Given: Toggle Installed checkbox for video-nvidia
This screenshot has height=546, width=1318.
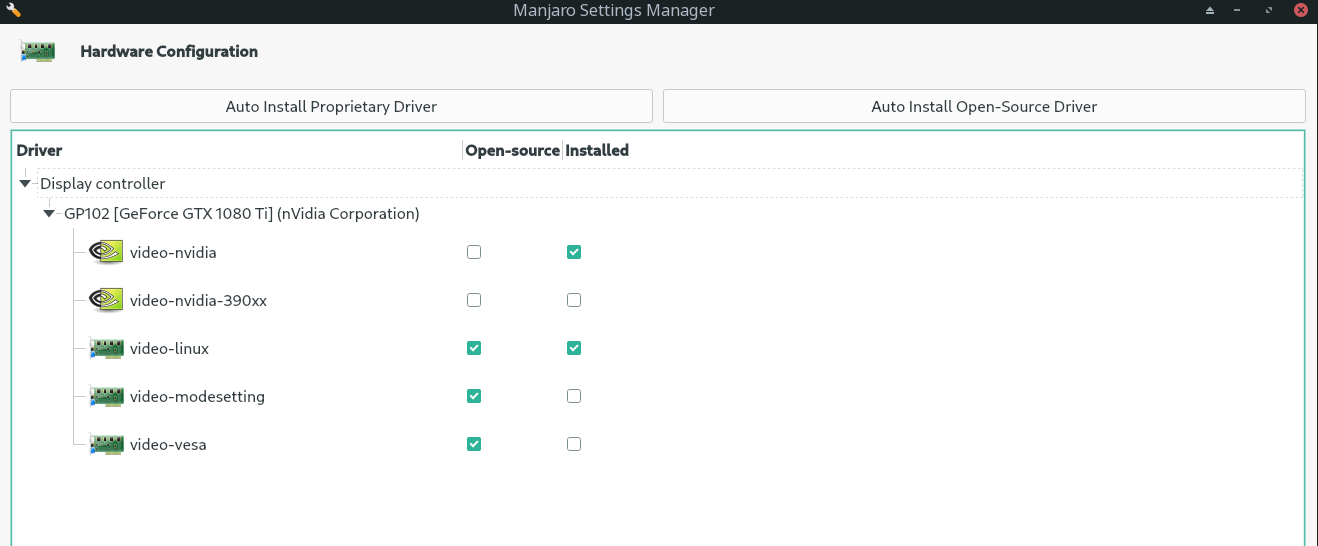Looking at the screenshot, I should pyautogui.click(x=574, y=252).
